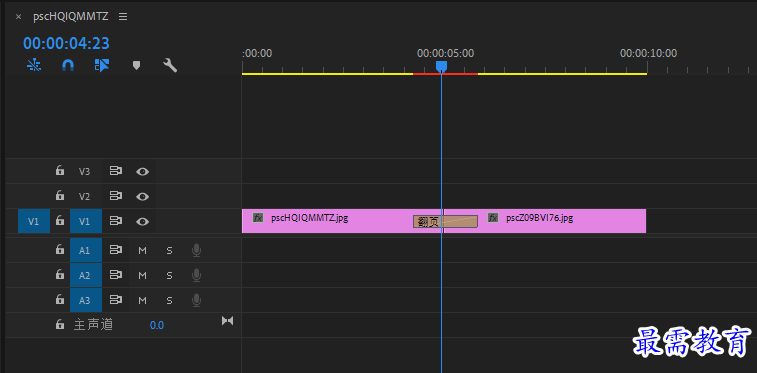Hide track V3 output eye
This screenshot has width=757, height=373.
(142, 171)
